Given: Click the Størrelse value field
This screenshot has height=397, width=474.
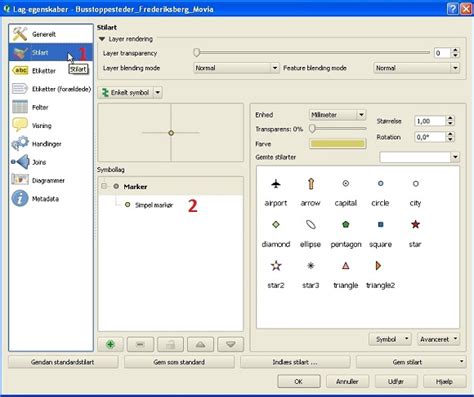Looking at the screenshot, I should (430, 121).
